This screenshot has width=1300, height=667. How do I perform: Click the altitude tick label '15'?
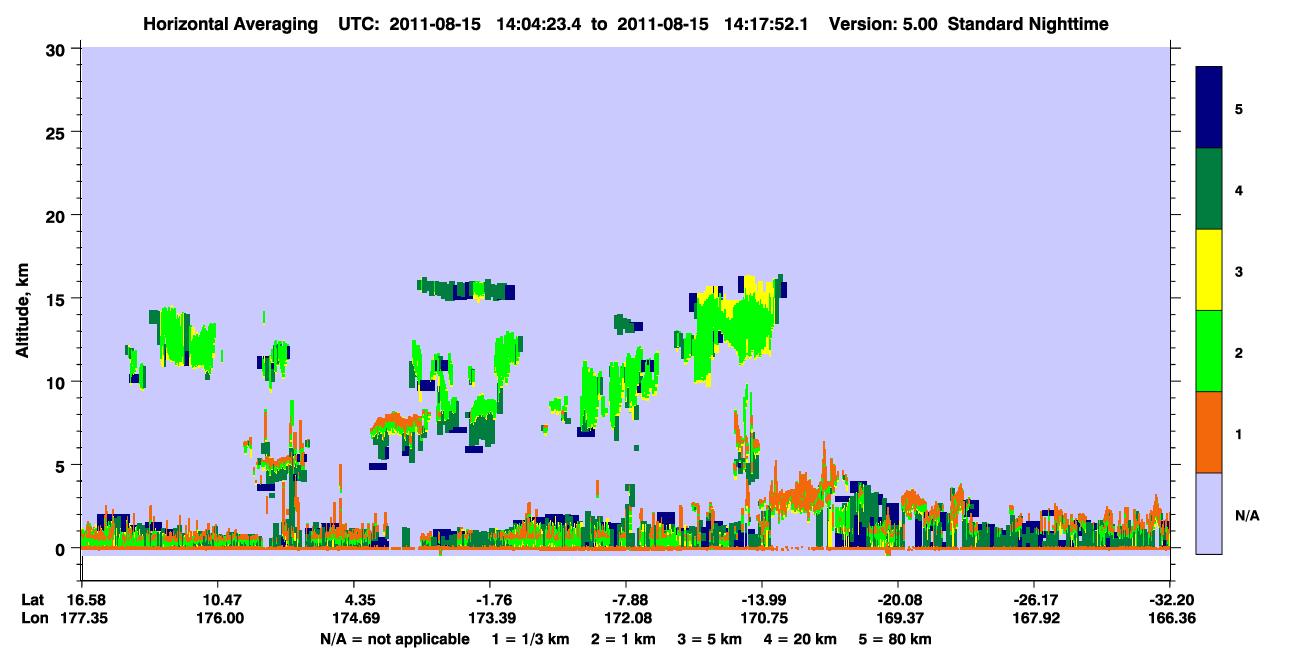click(x=57, y=299)
